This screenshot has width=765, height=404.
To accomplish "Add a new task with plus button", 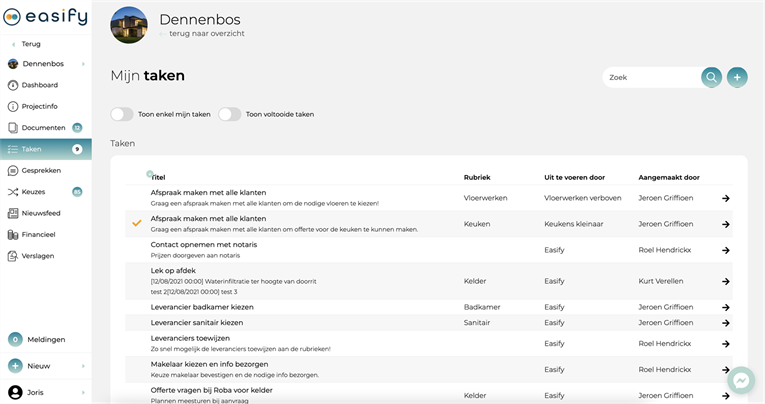I will pos(737,77).
